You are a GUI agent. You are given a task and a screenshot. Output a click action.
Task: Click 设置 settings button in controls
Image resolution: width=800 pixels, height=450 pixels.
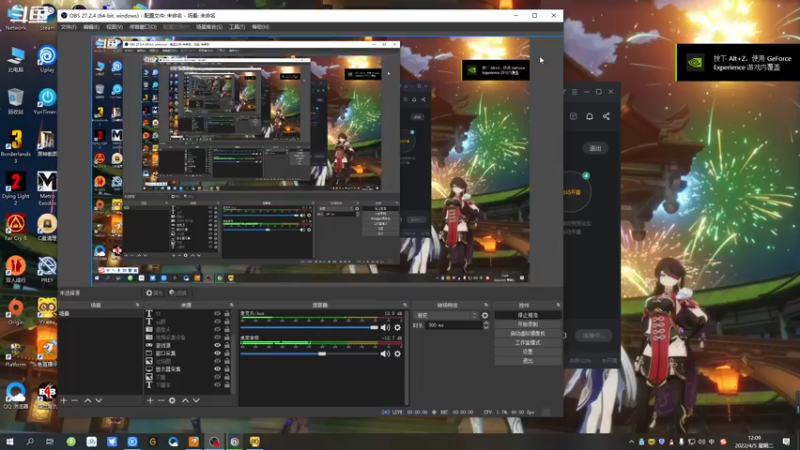pyautogui.click(x=528, y=352)
